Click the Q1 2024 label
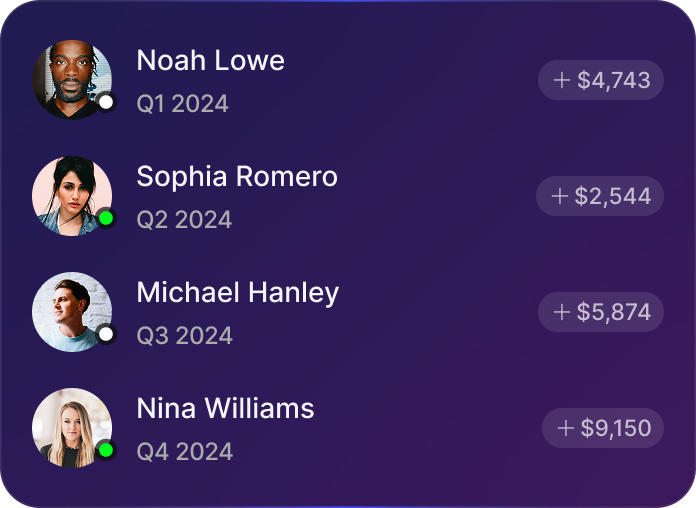 182,104
